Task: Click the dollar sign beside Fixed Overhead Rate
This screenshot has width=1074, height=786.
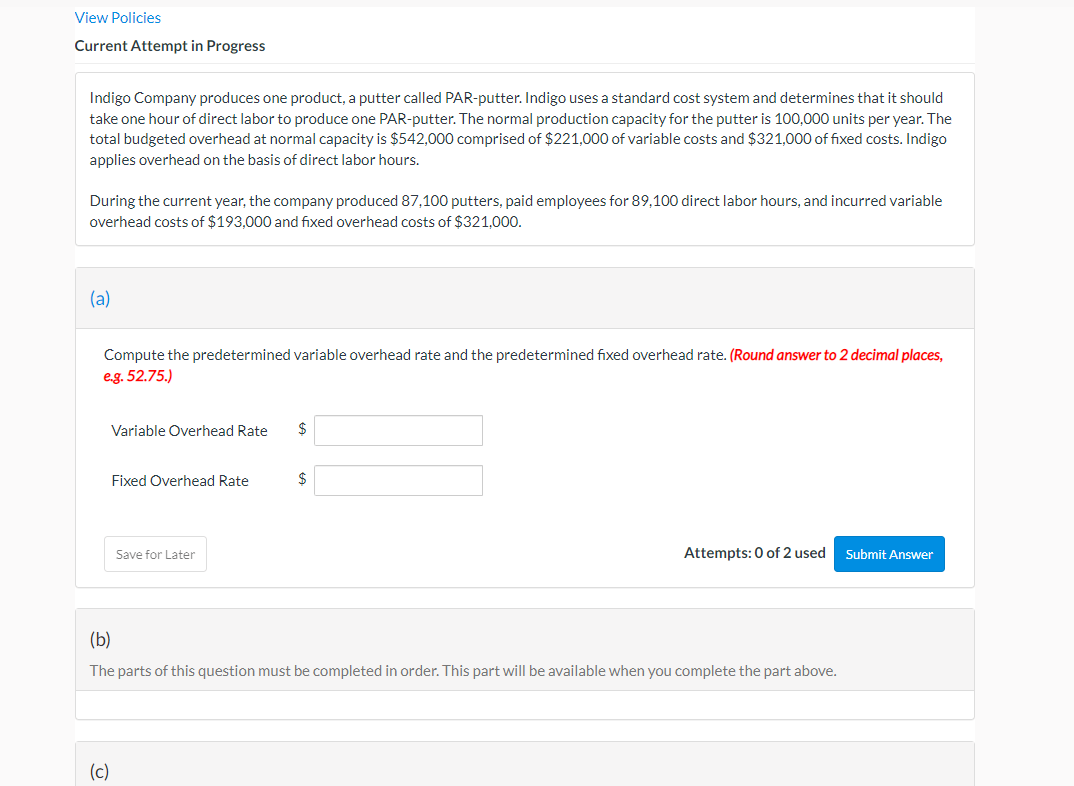Action: [301, 480]
